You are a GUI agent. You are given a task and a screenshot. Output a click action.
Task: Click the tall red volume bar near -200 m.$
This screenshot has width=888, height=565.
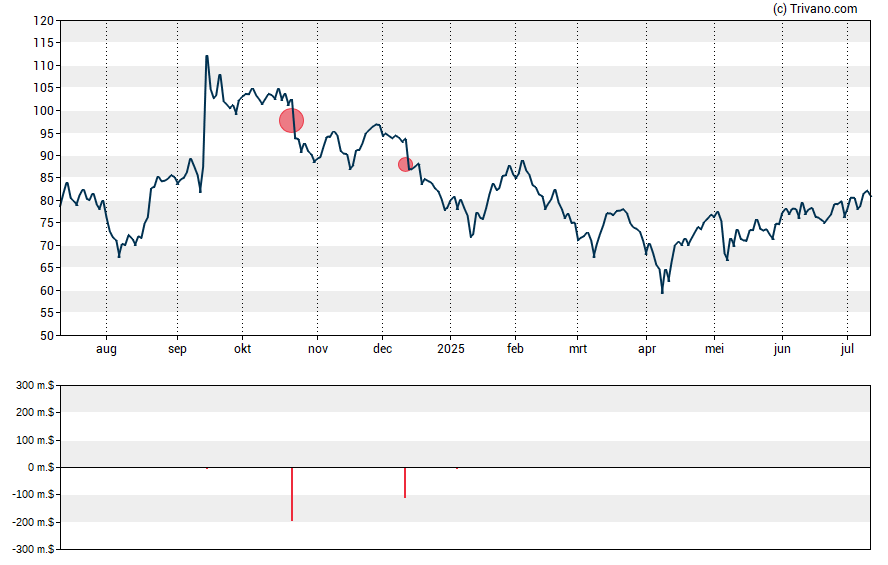[292, 494]
